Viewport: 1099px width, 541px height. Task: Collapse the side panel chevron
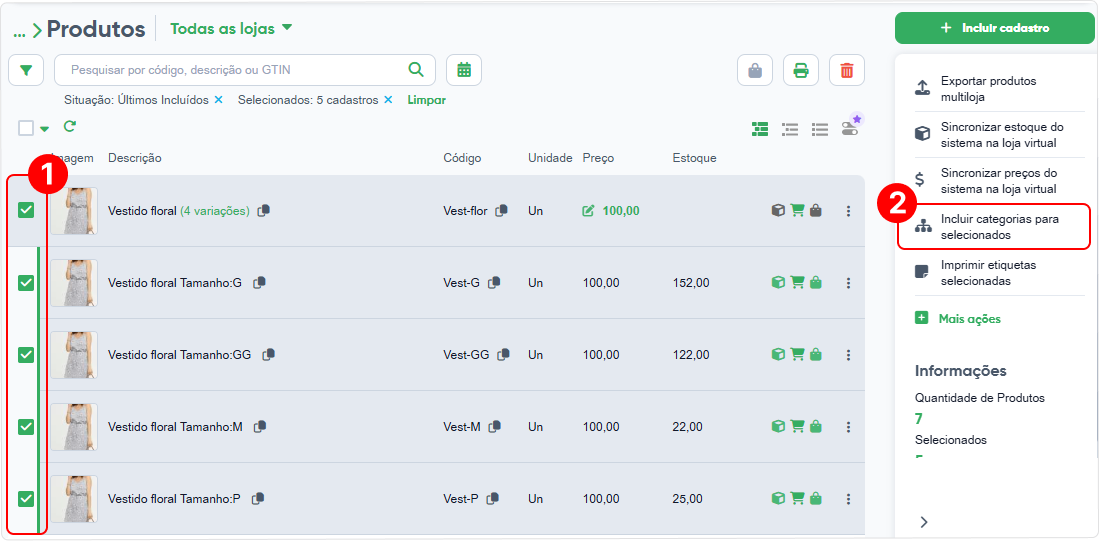[924, 521]
